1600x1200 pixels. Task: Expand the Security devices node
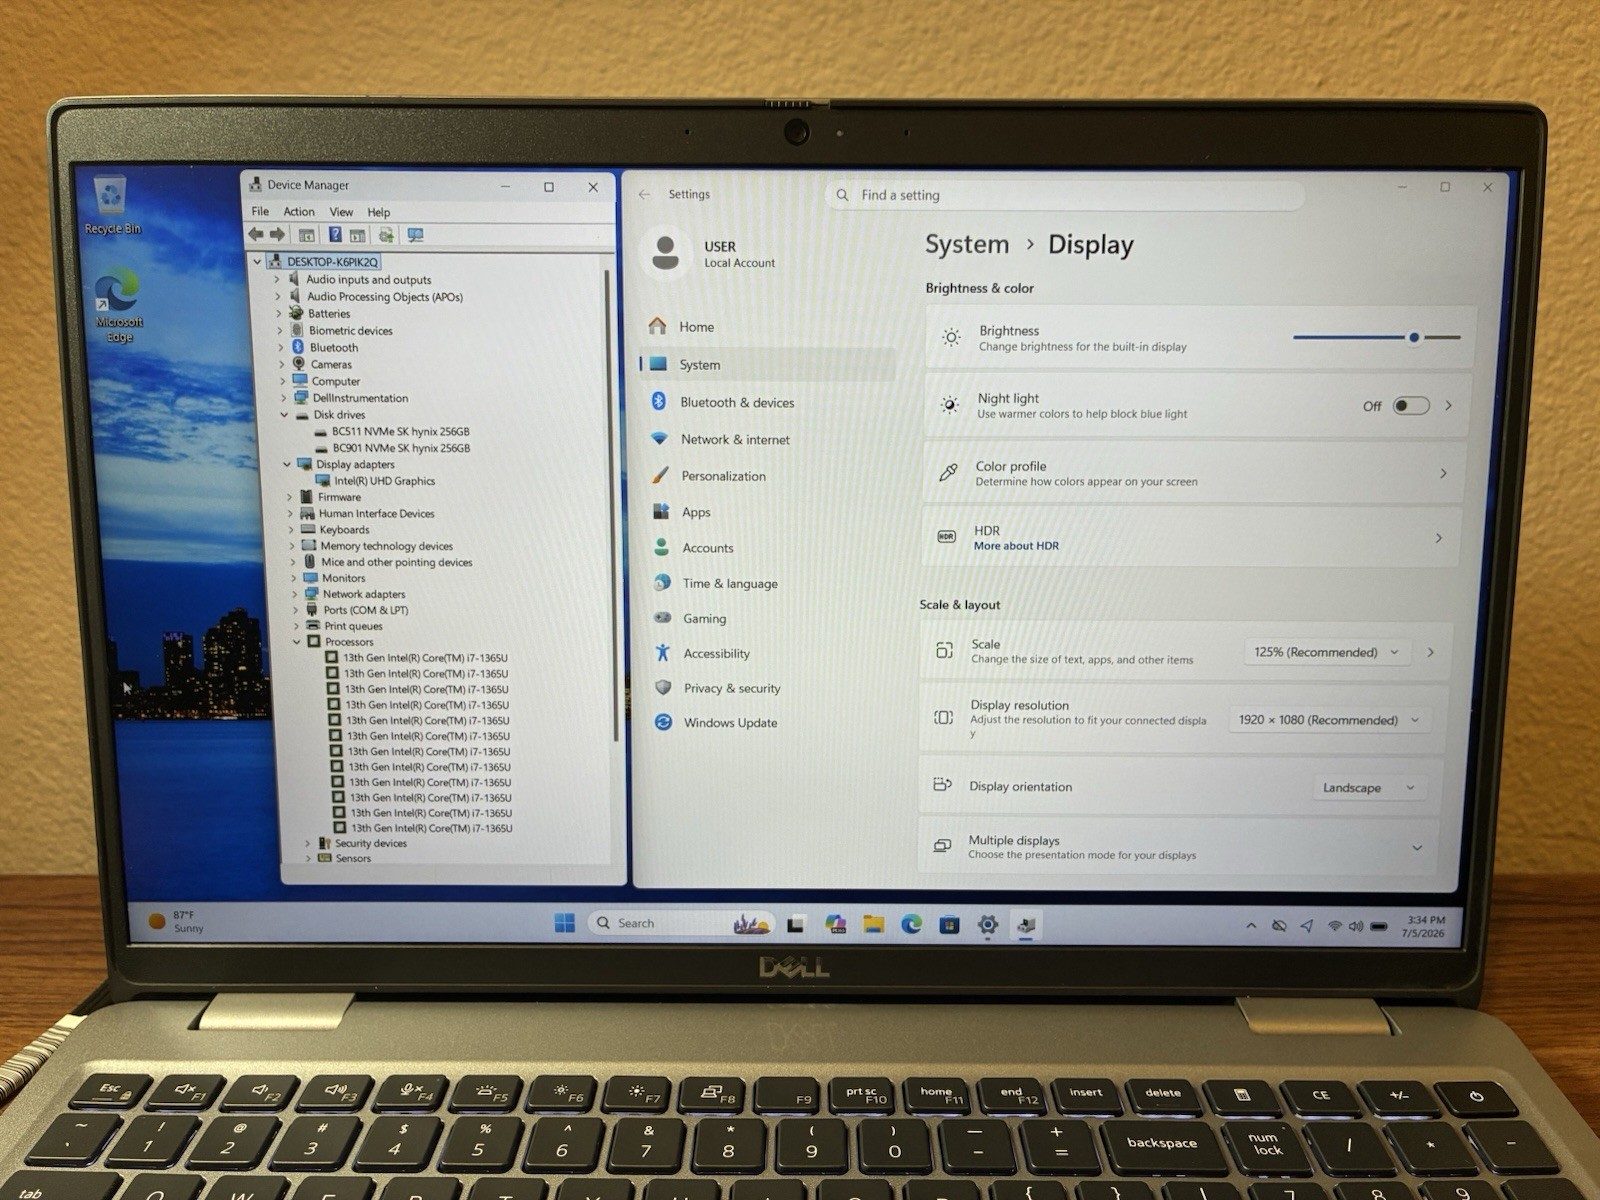point(307,843)
